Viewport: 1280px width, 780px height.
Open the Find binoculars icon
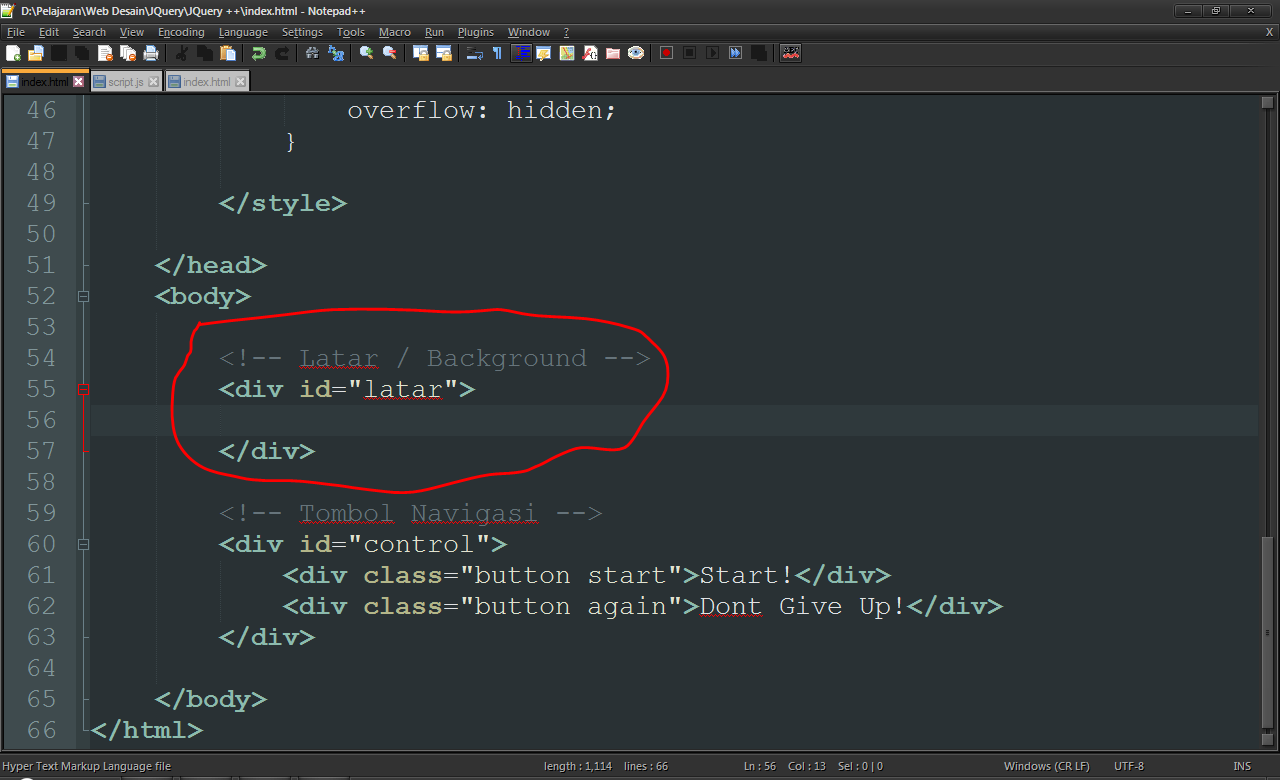[x=312, y=53]
